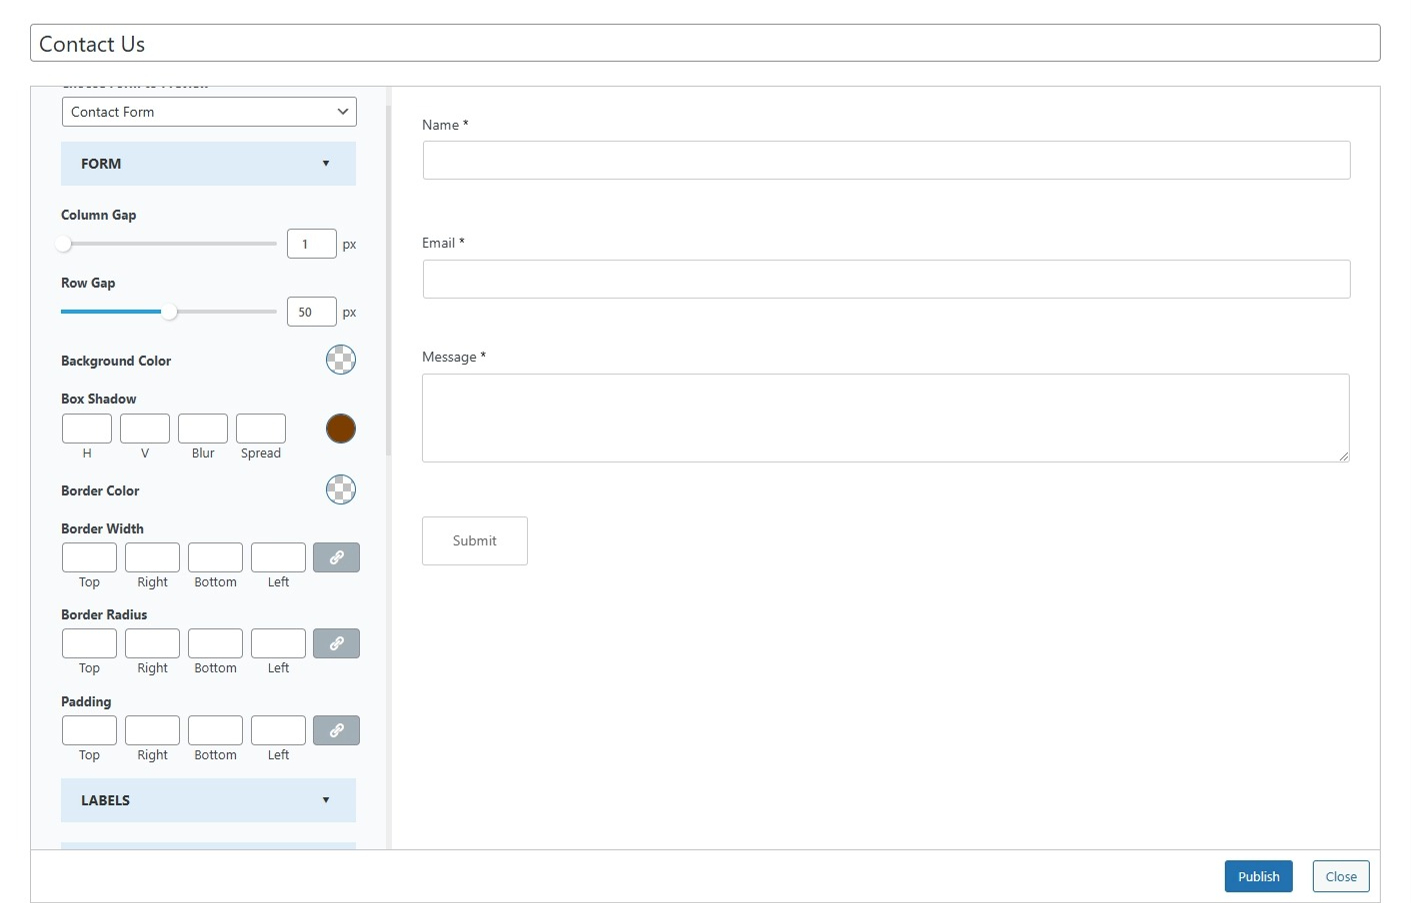Publish the form styles
The image size is (1411, 903).
click(x=1258, y=877)
